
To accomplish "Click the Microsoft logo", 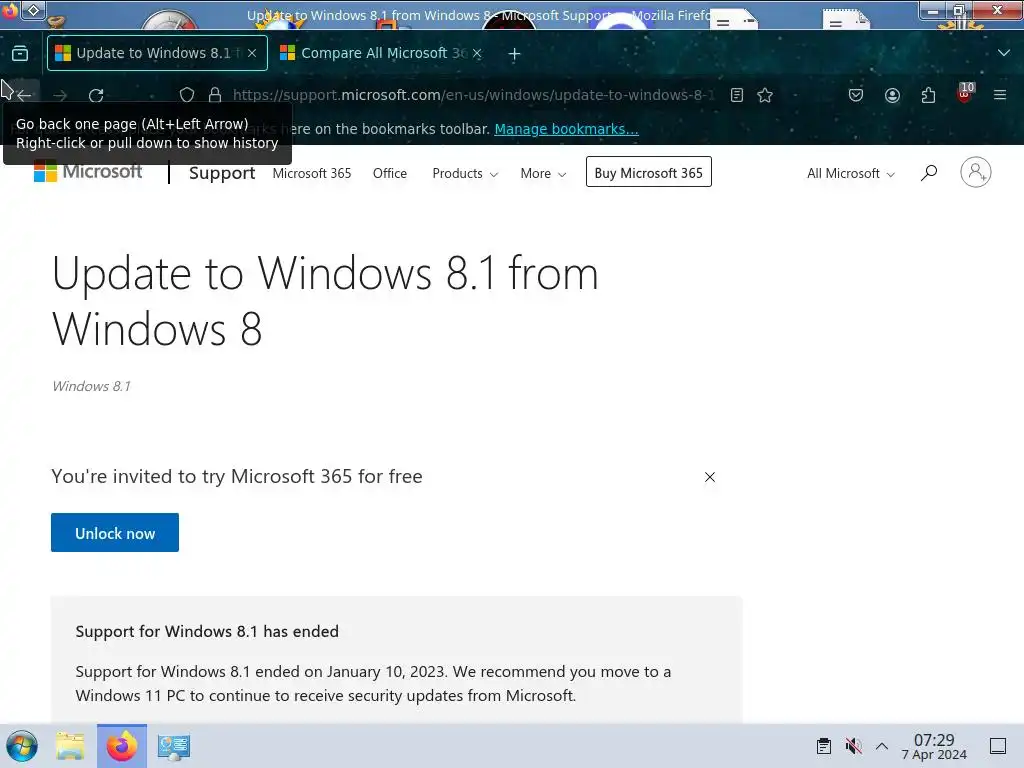I will 88,172.
